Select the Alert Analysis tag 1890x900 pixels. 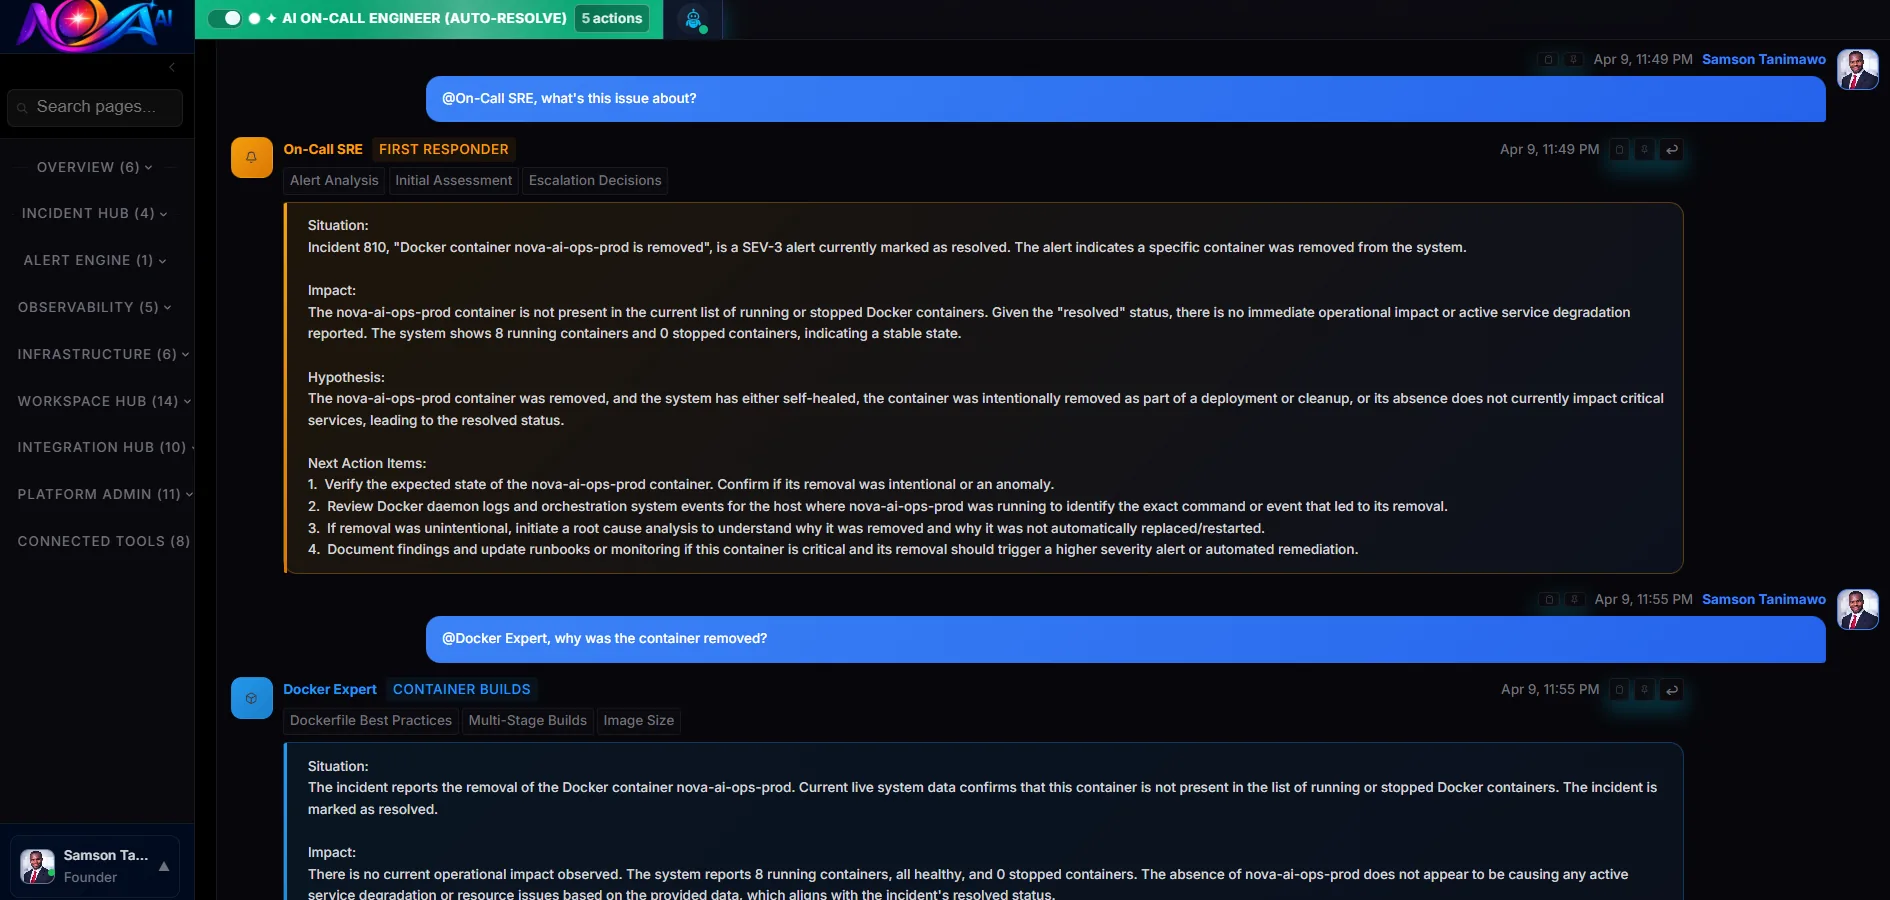[334, 181]
